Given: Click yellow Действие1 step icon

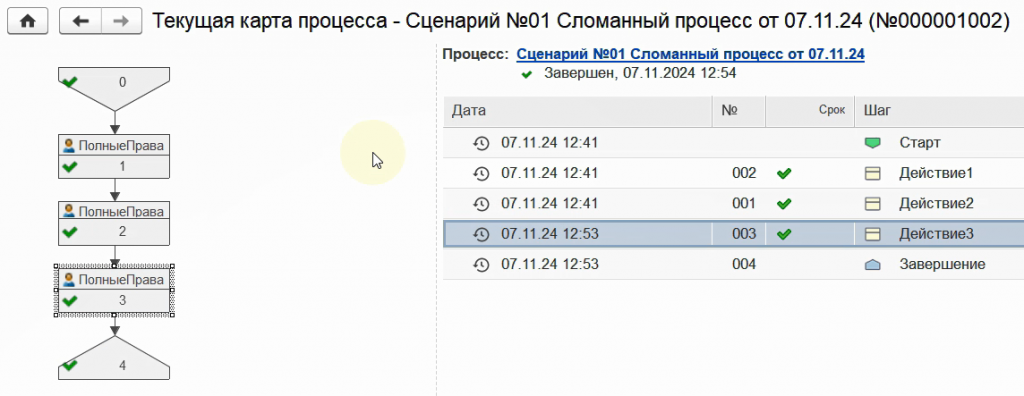Looking at the screenshot, I should (872, 173).
